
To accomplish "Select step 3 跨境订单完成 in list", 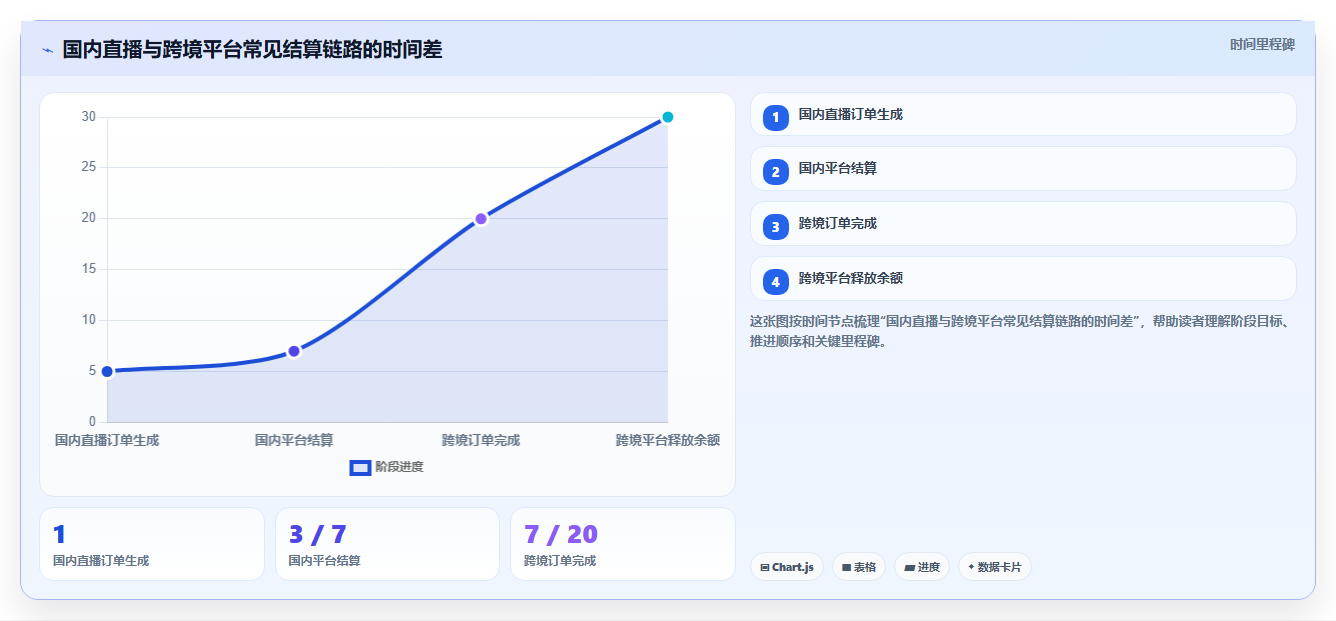I will tap(1023, 224).
